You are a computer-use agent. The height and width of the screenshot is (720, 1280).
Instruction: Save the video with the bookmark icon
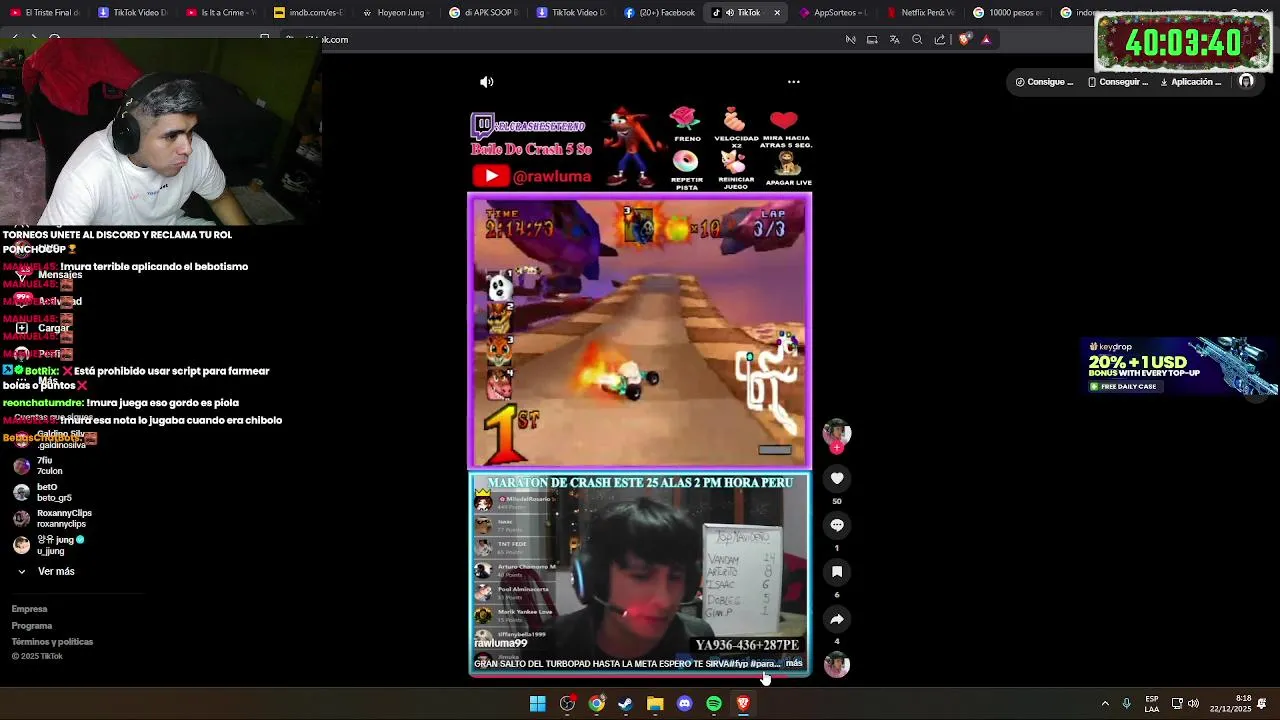(x=837, y=572)
